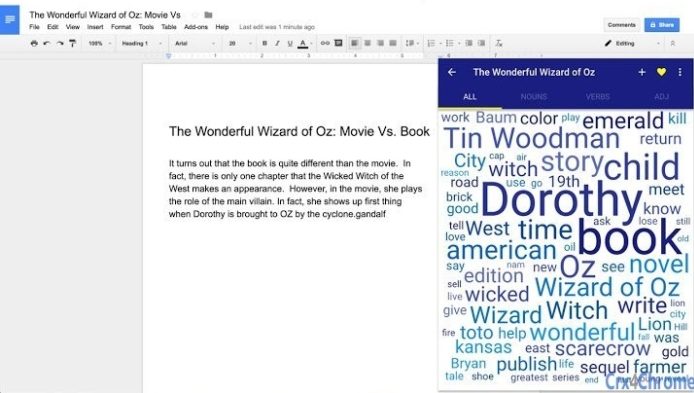The height and width of the screenshot is (393, 694).
Task: Open the Format menu
Action: 121,27
